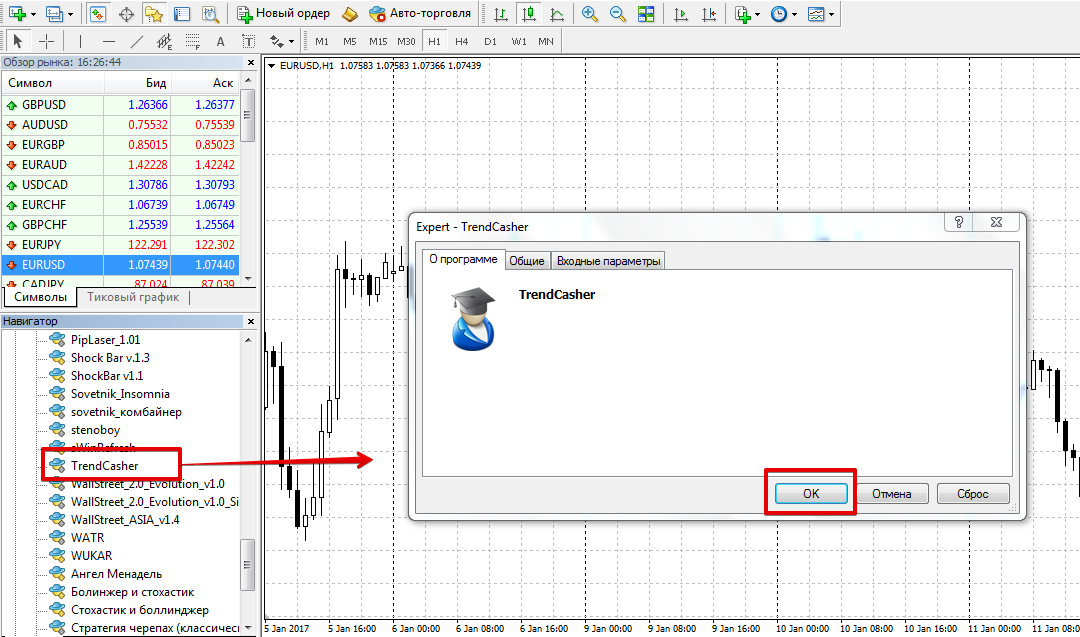The image size is (1080, 637).
Task: Switch to the Входные параметры tab
Action: [x=608, y=261]
